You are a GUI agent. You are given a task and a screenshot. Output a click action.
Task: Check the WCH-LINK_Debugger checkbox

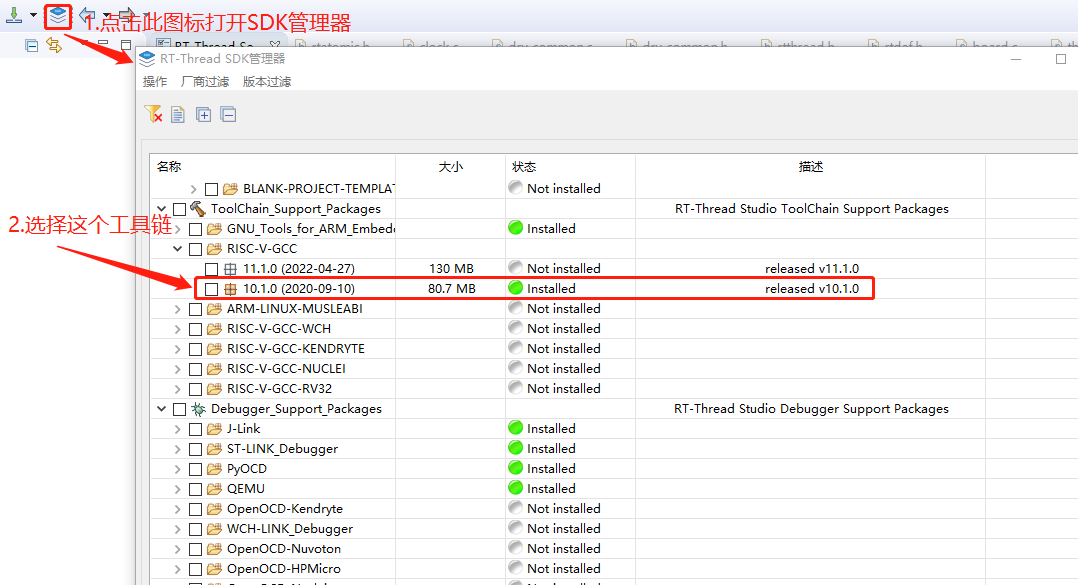pyautogui.click(x=195, y=529)
